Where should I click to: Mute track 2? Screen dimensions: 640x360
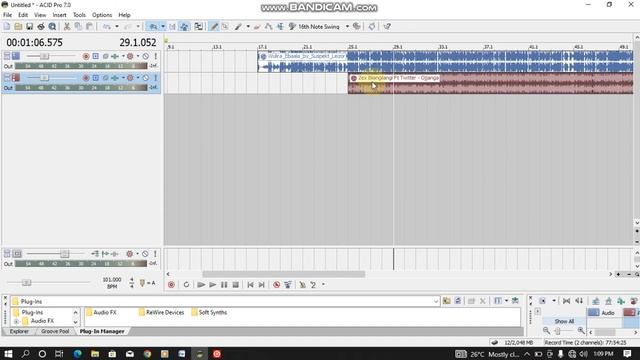click(x=145, y=78)
